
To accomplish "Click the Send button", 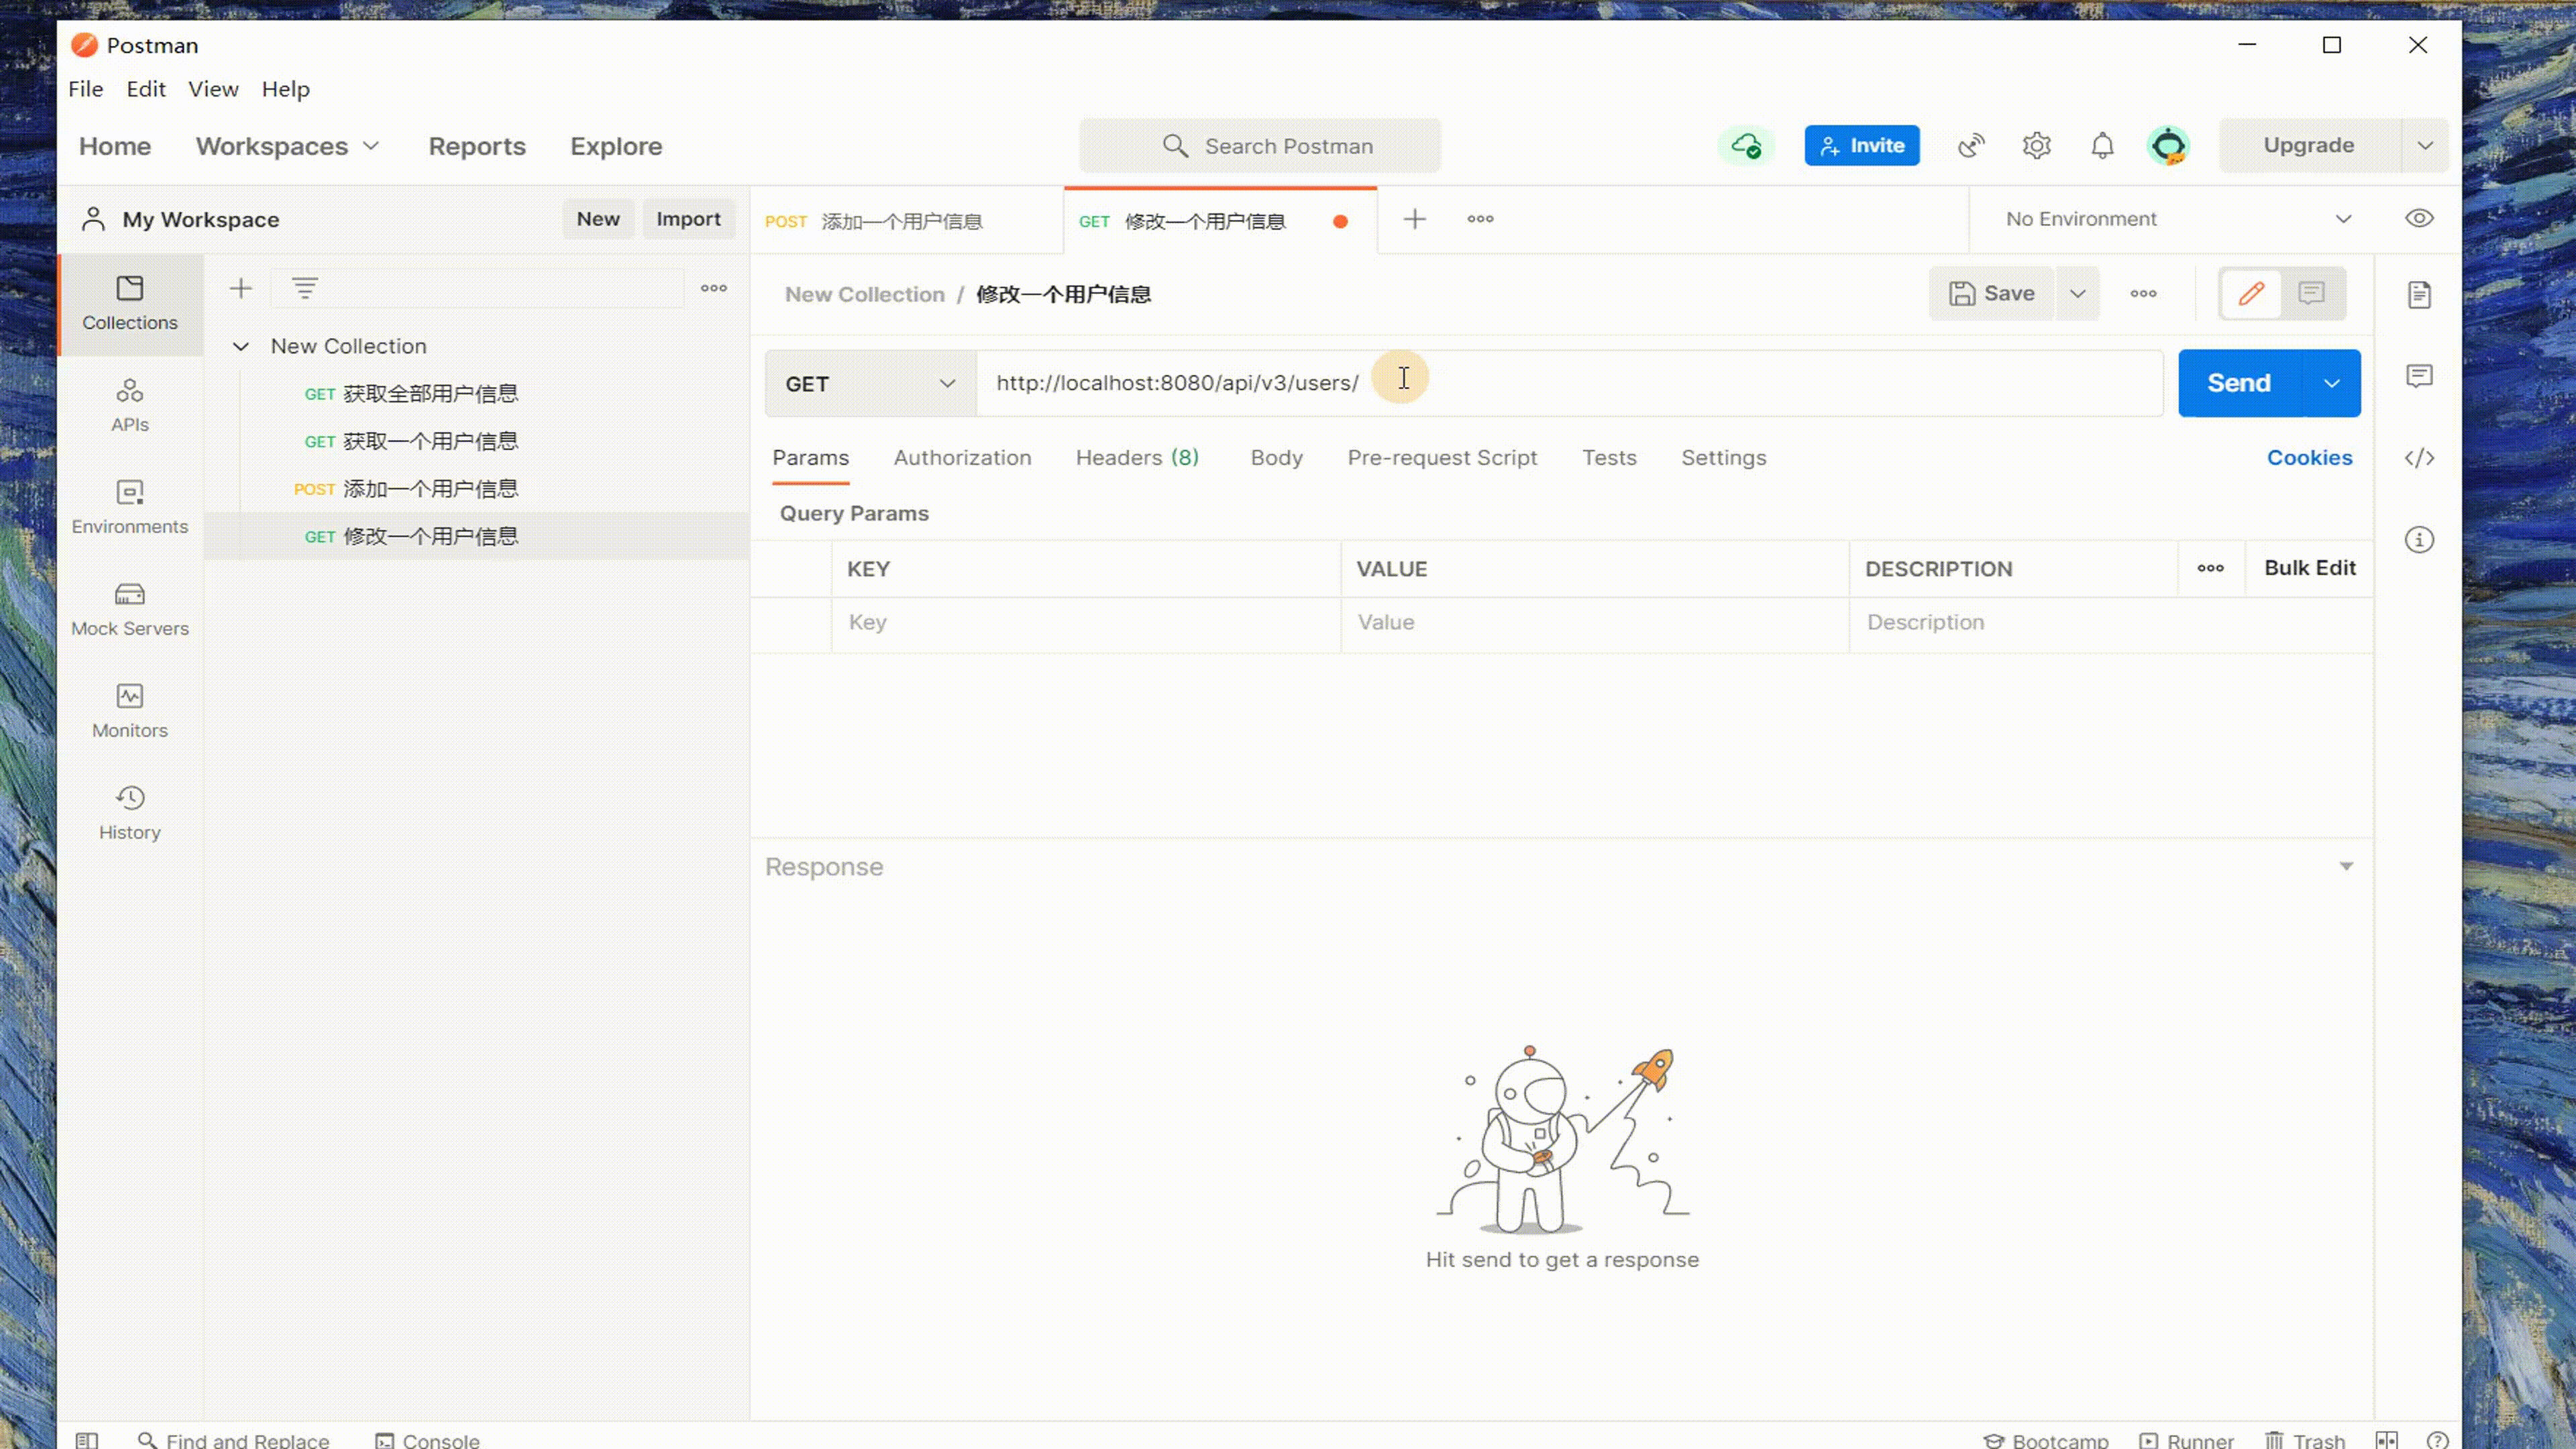I will pos(2240,383).
